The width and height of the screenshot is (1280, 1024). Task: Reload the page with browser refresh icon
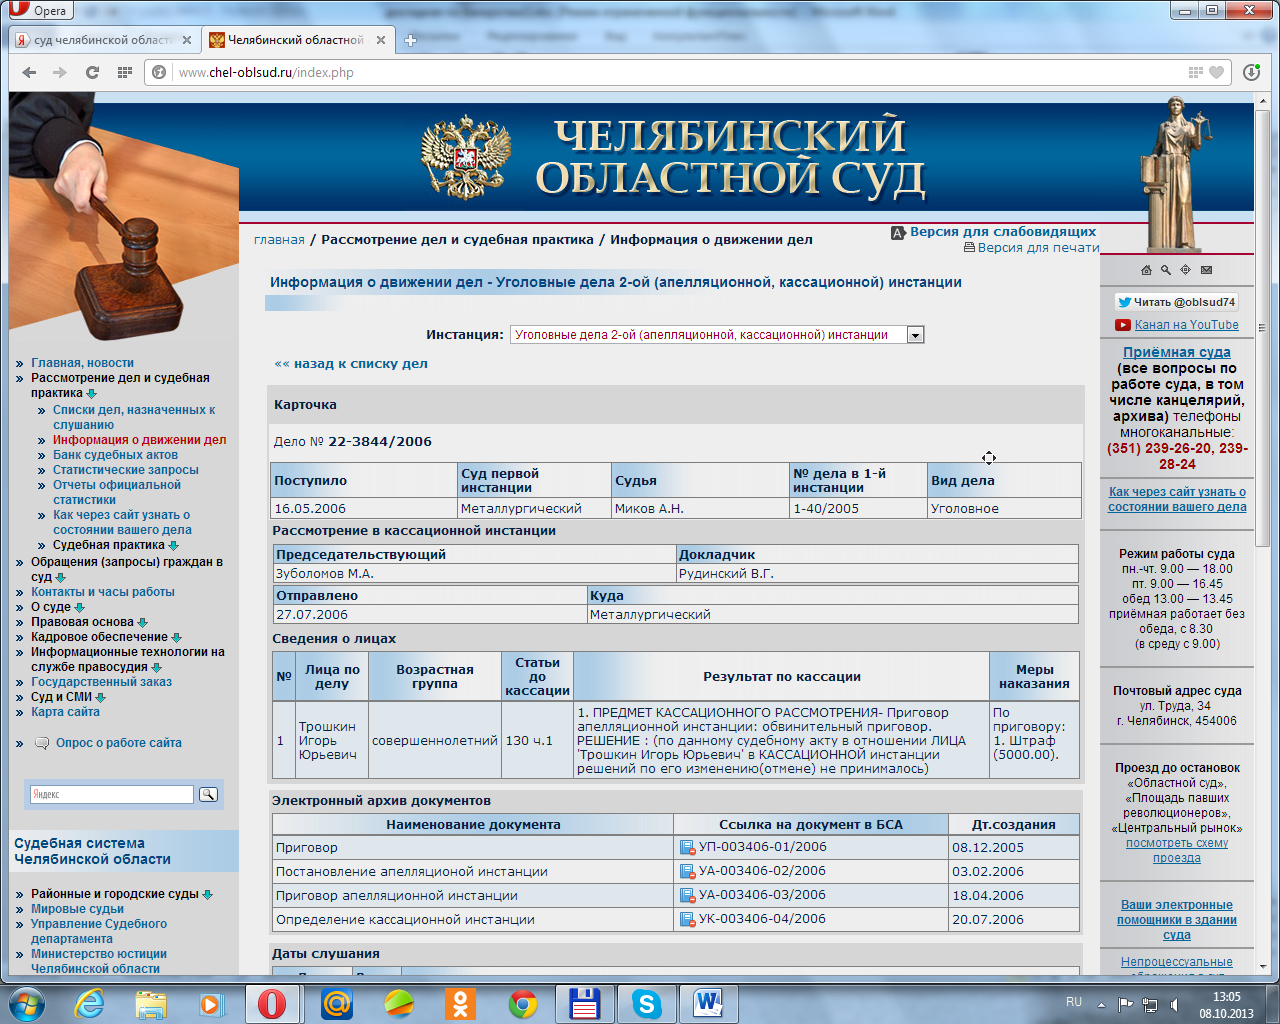[92, 72]
